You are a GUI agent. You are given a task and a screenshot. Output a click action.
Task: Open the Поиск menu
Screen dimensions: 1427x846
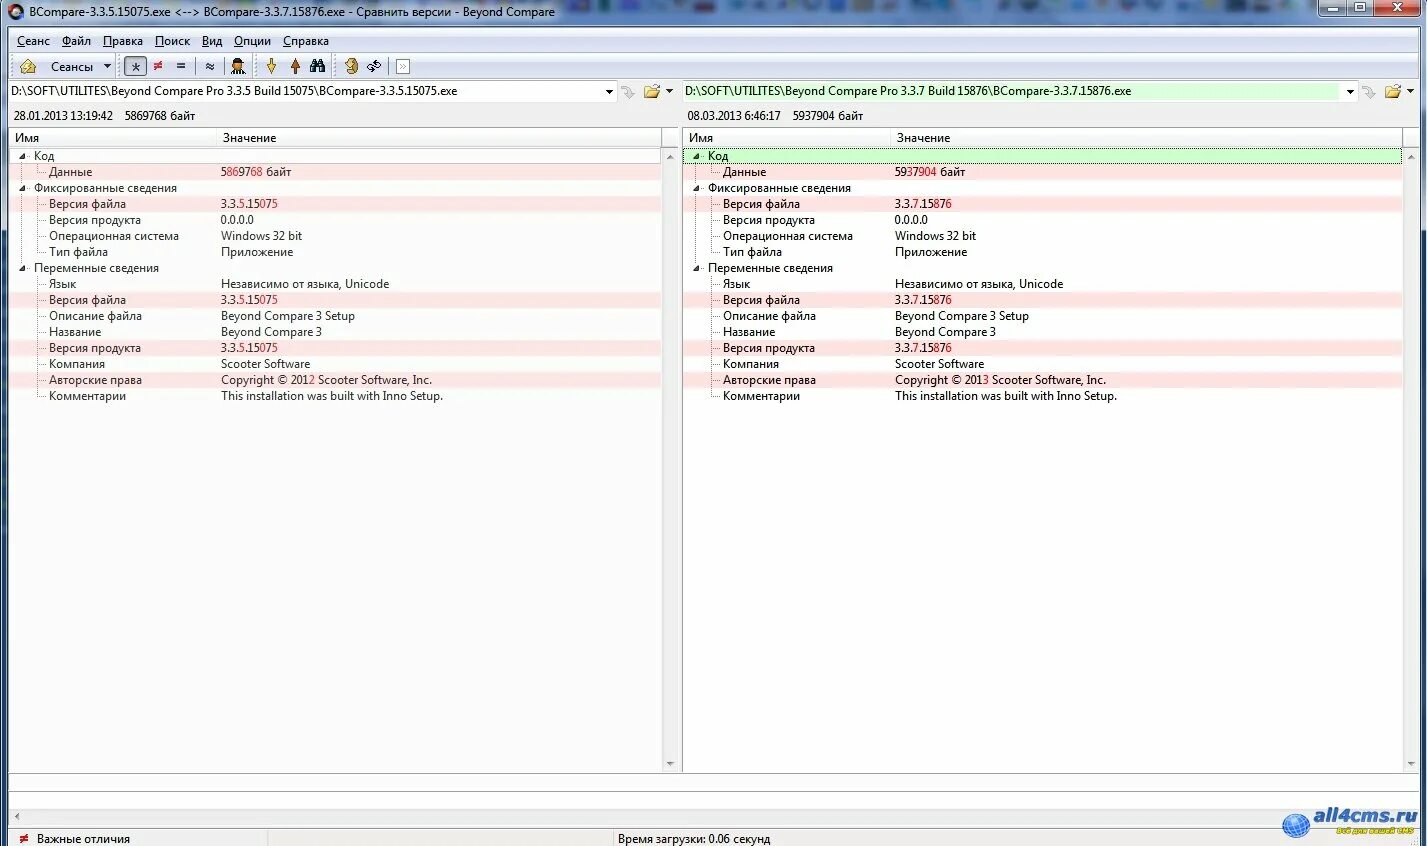[172, 41]
